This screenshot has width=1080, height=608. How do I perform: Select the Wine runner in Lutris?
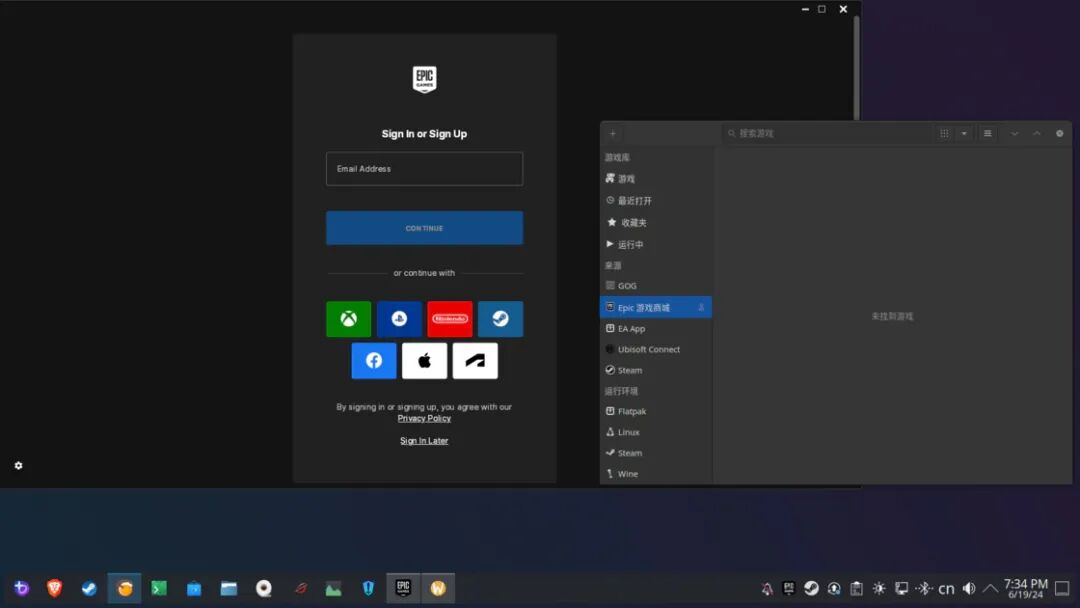click(656, 474)
